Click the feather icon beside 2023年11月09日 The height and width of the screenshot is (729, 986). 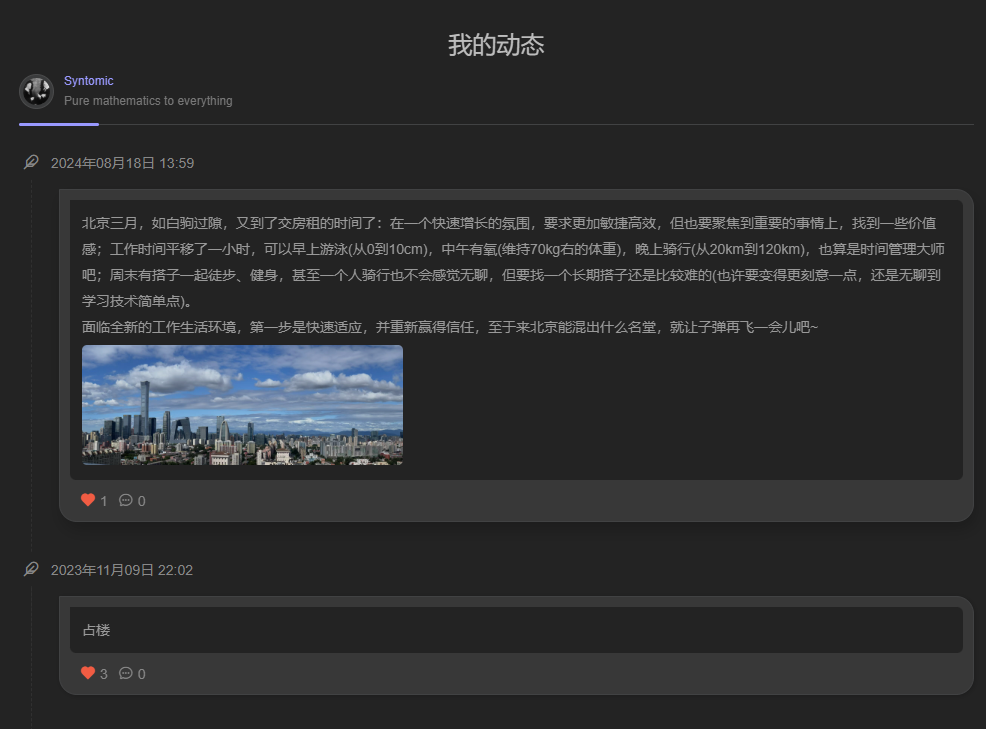click(31, 569)
